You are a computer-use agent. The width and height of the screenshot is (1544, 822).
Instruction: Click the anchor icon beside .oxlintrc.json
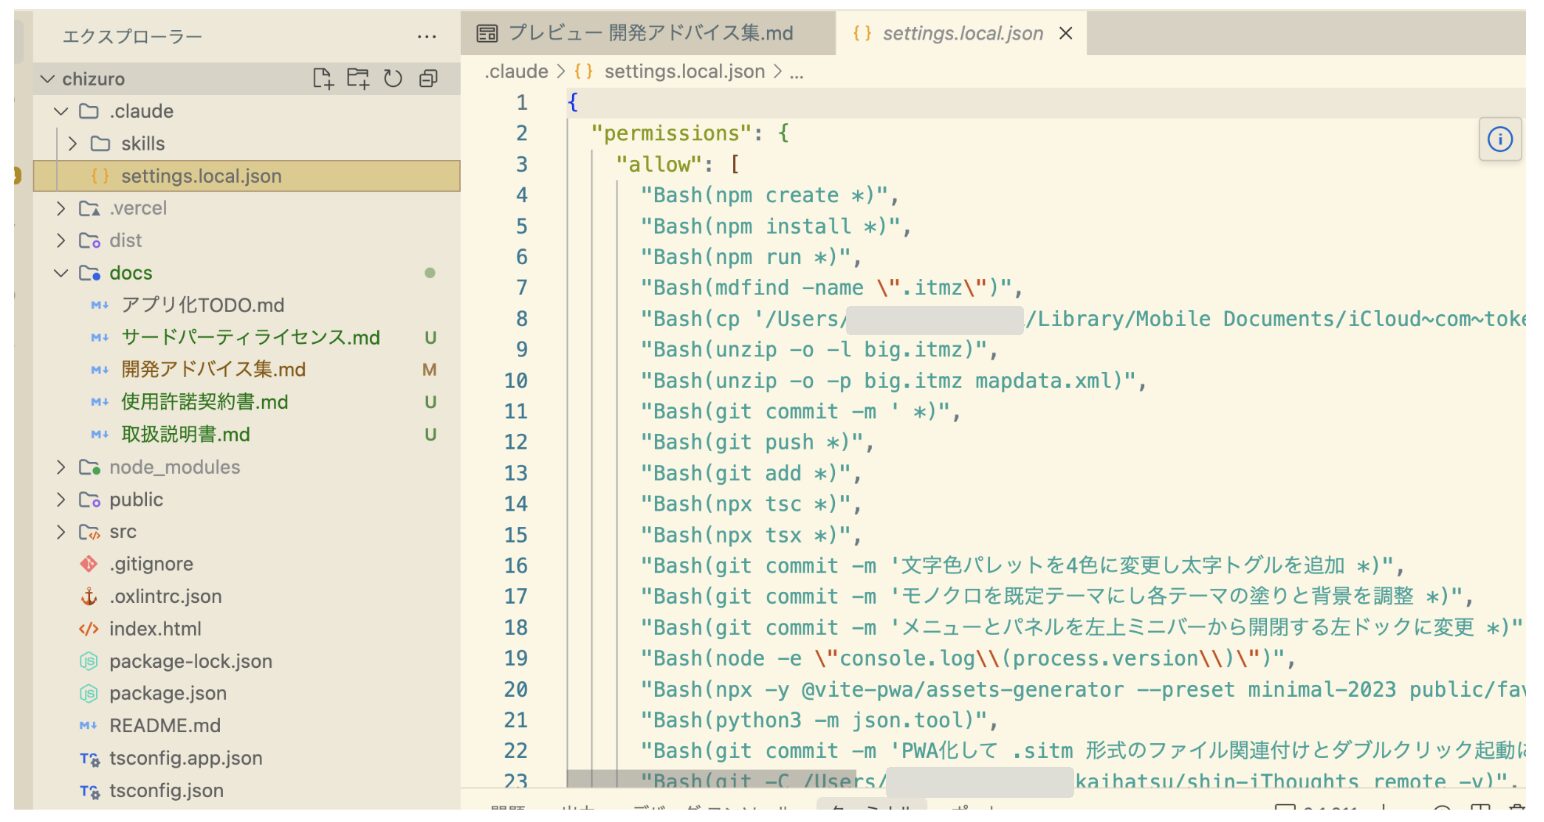click(x=89, y=596)
